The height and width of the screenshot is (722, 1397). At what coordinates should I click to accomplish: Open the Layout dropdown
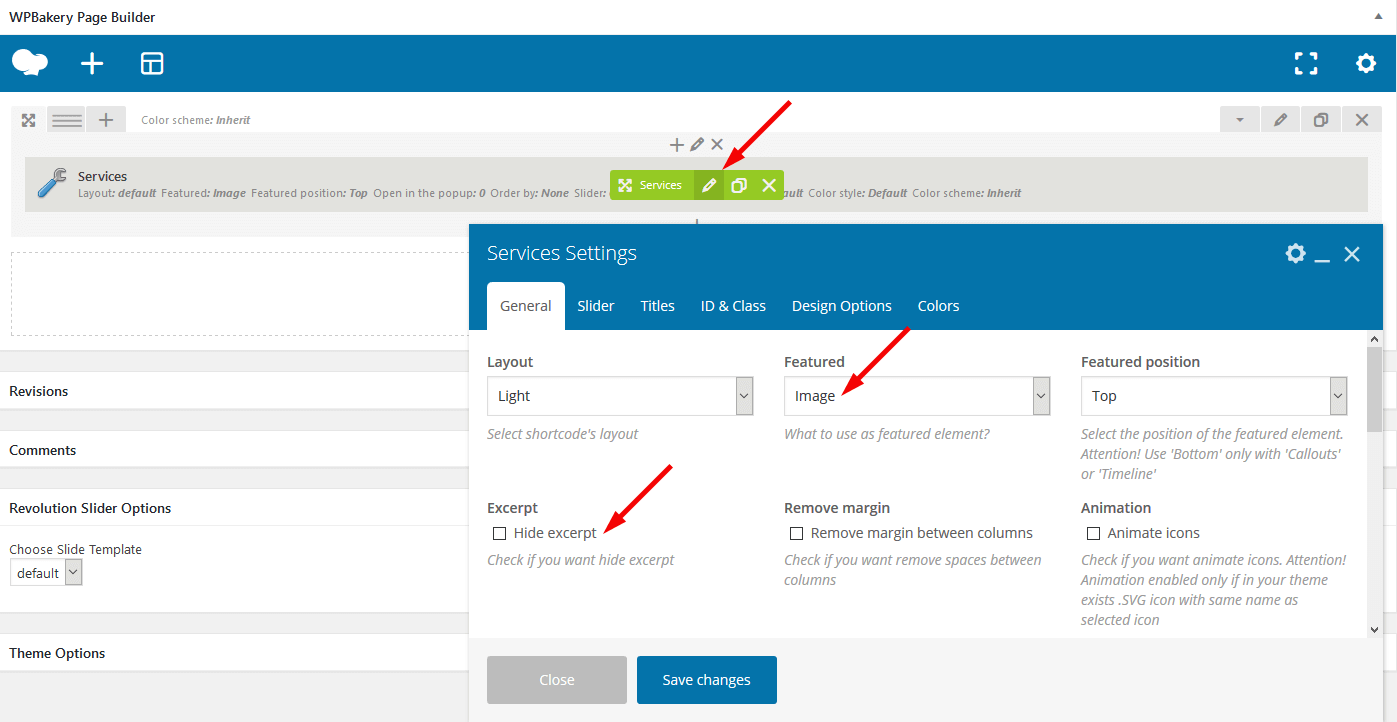coord(620,396)
